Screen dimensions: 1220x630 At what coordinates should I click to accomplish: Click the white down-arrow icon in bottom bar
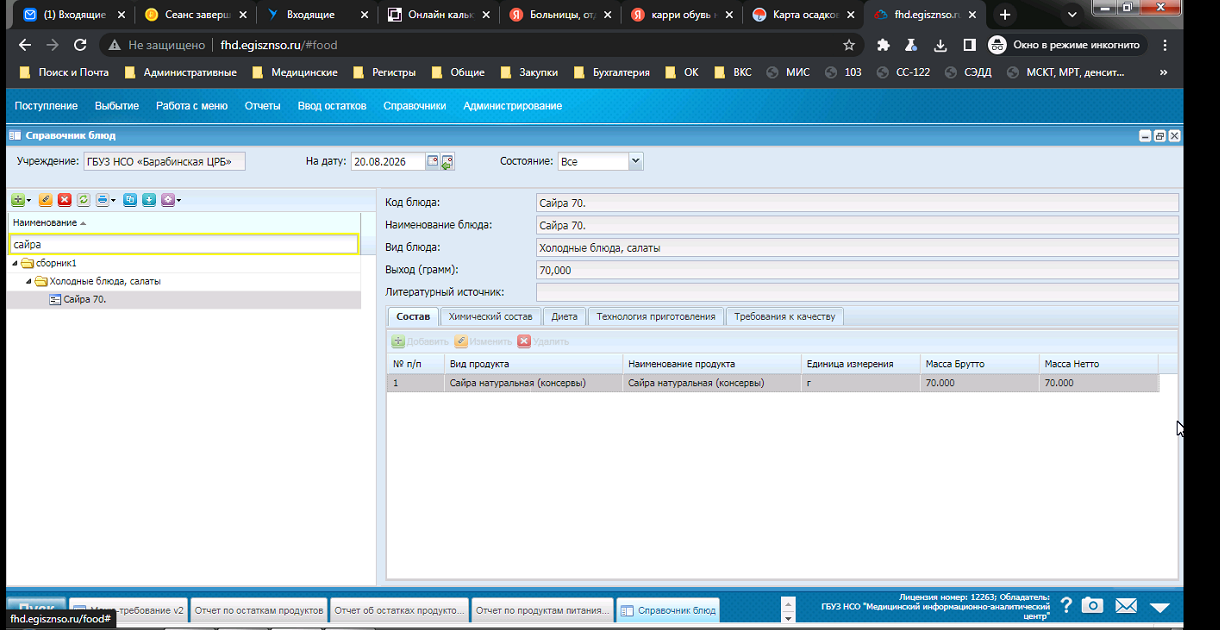pyautogui.click(x=1160, y=607)
